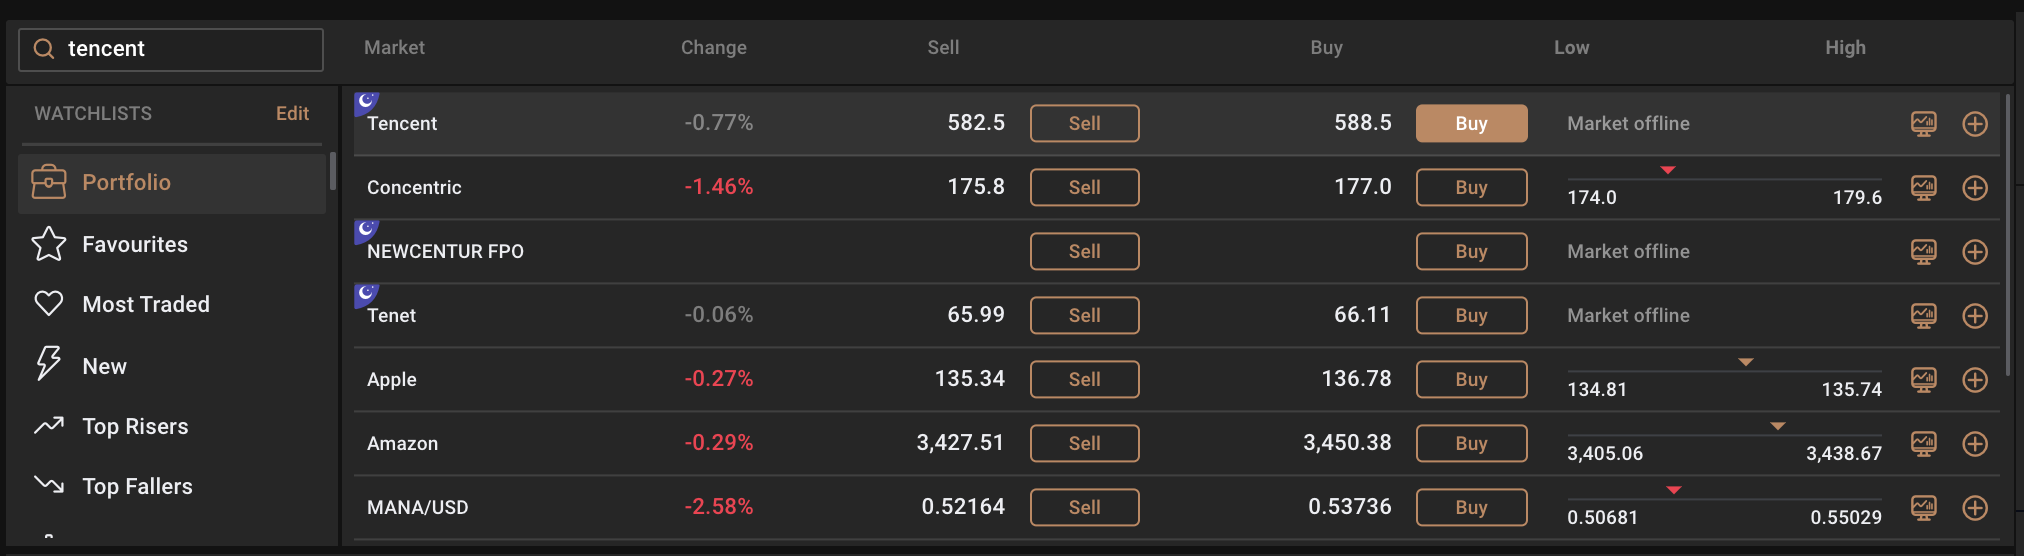This screenshot has width=2024, height=556.
Task: Click Sell button for Apple
Action: pyautogui.click(x=1084, y=379)
